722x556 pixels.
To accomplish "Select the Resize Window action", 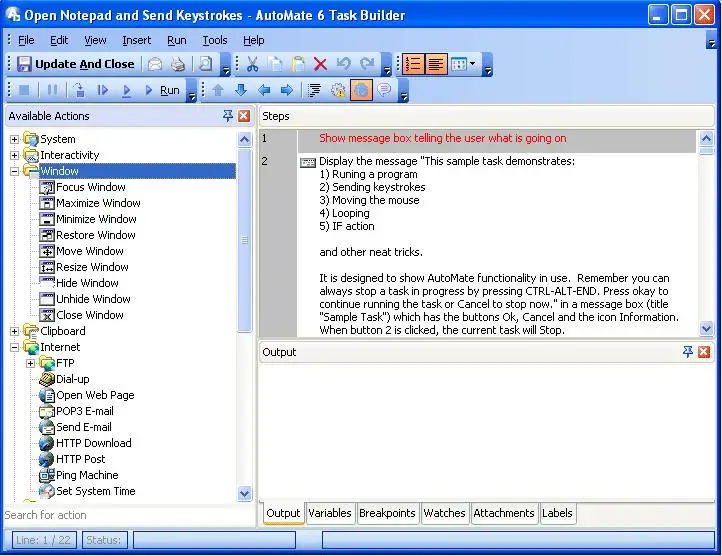I will click(x=84, y=267).
